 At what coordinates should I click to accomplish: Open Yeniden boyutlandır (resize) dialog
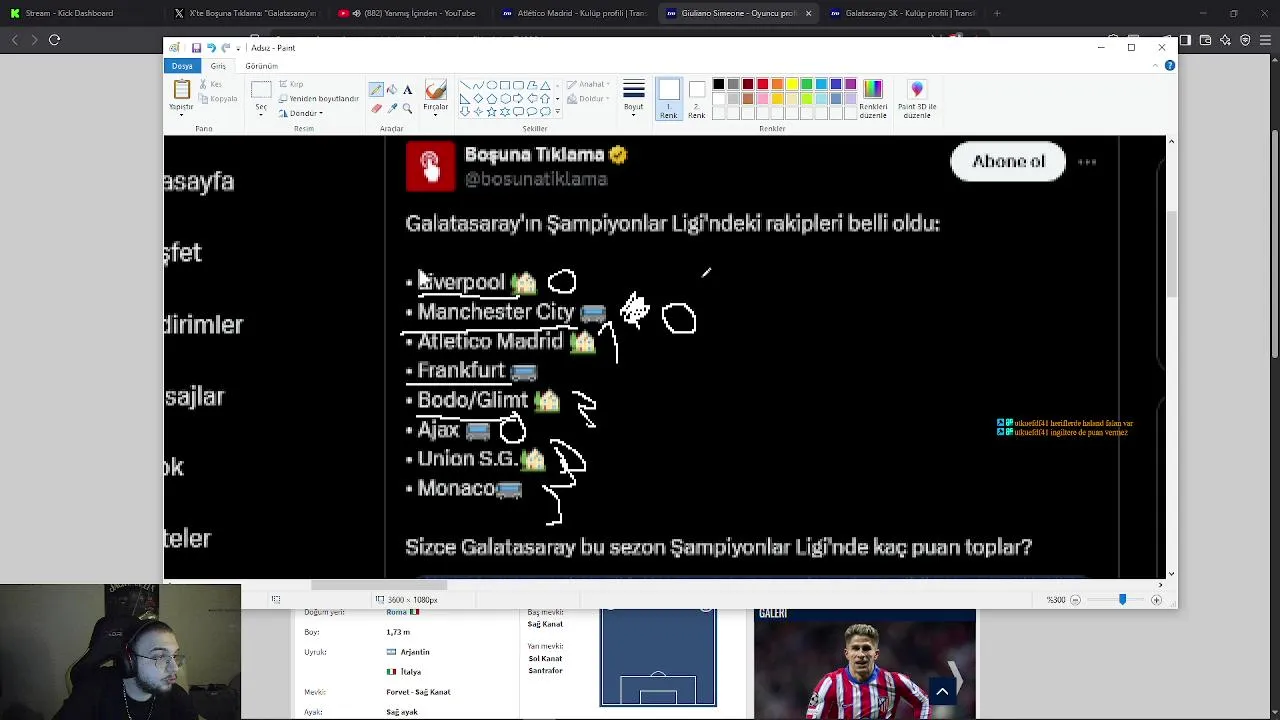[x=318, y=99]
